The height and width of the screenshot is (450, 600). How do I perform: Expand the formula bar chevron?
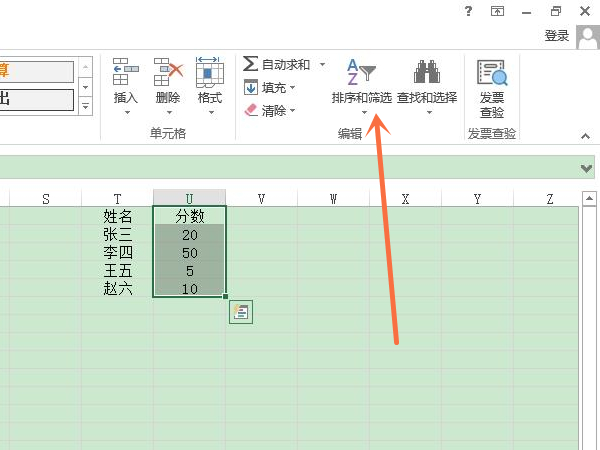(x=586, y=167)
